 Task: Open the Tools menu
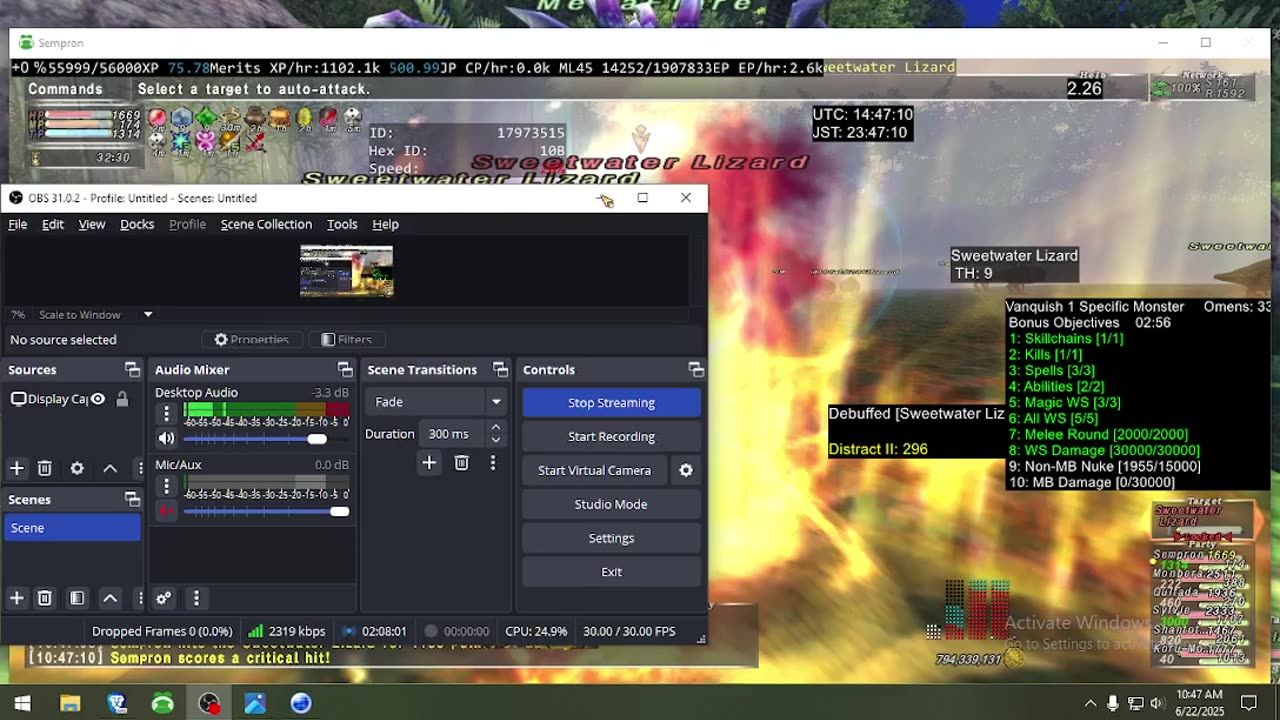[342, 224]
